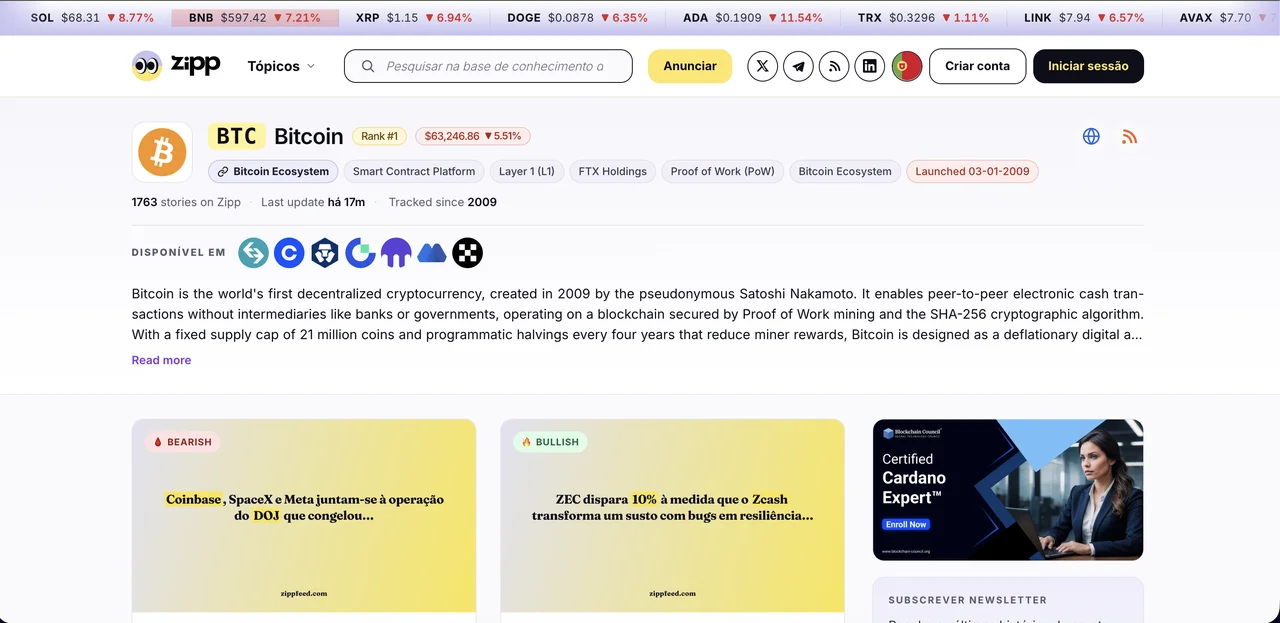Select TRX ticker in price bar

(923, 18)
